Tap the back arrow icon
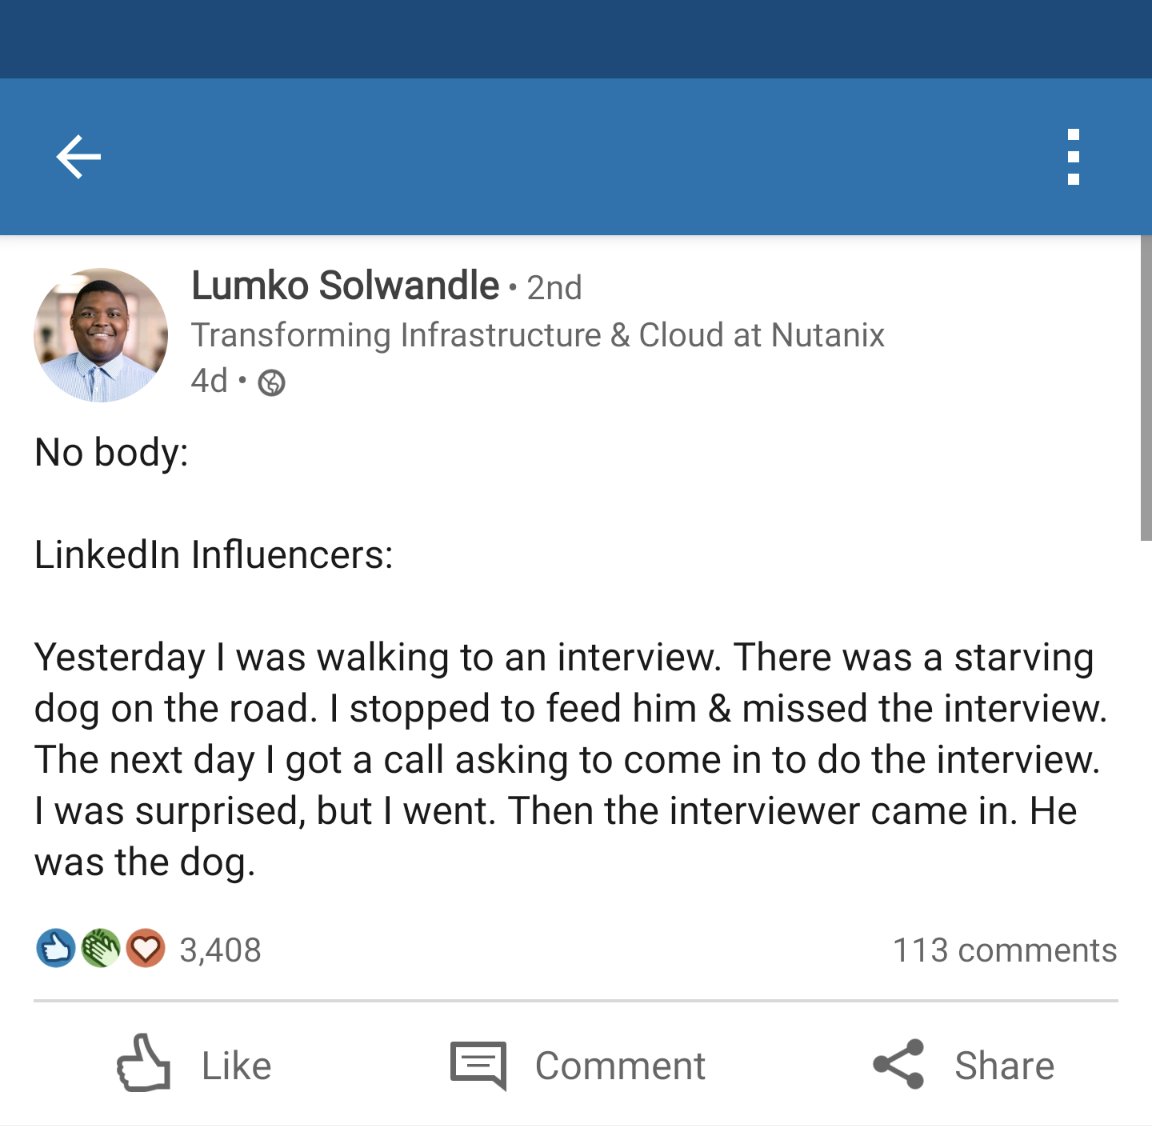The width and height of the screenshot is (1152, 1126). [78, 157]
